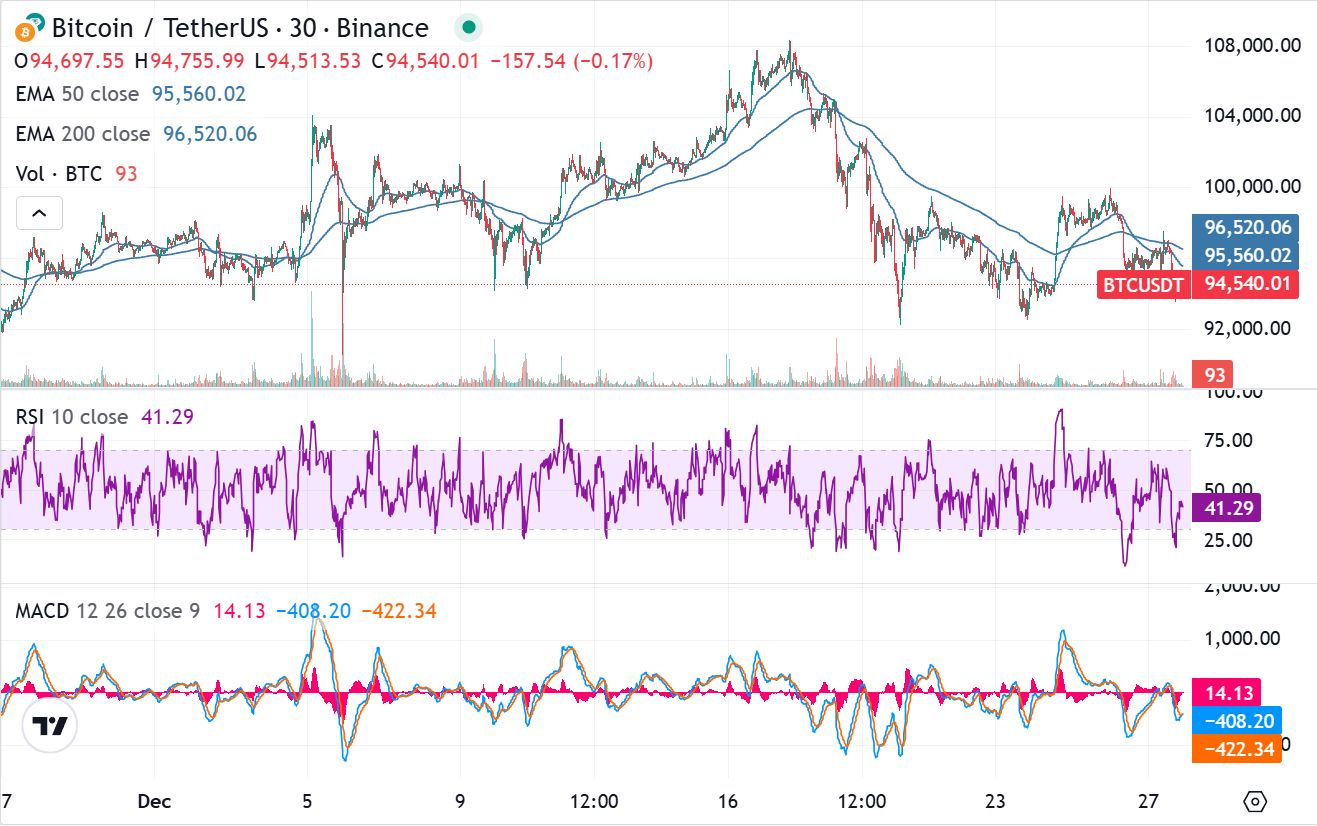The image size is (1317, 826).
Task: Click the 92,000.00 price axis label
Action: tap(1247, 329)
